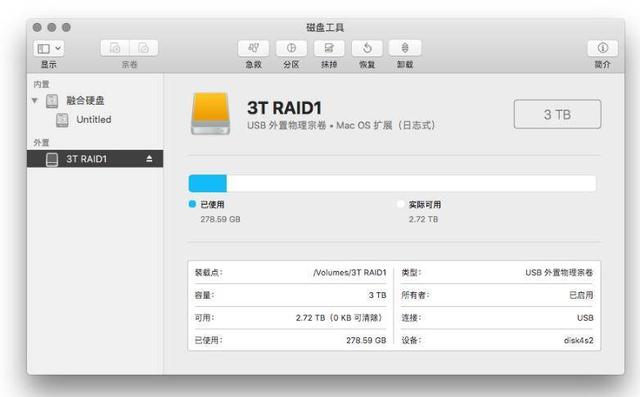Select the 融合硬盘 internal disk
The width and height of the screenshot is (640, 397).
click(x=85, y=100)
